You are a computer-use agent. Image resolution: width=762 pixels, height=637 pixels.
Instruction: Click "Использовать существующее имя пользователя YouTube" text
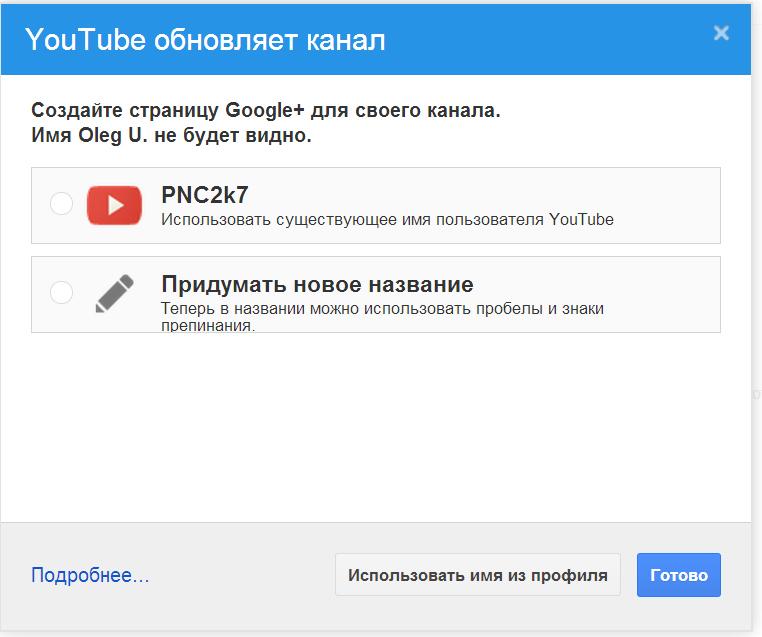[x=387, y=220]
